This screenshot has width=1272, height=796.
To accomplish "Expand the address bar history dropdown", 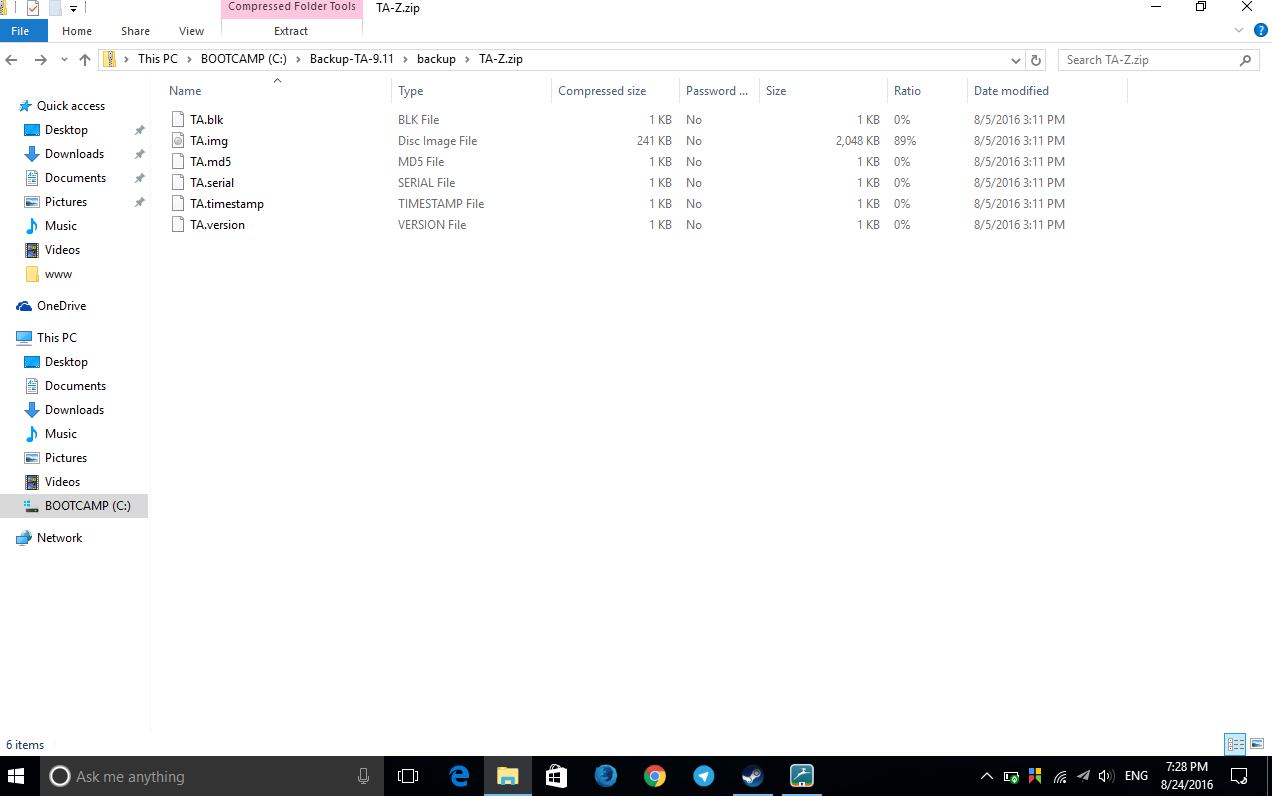I will [x=1016, y=60].
